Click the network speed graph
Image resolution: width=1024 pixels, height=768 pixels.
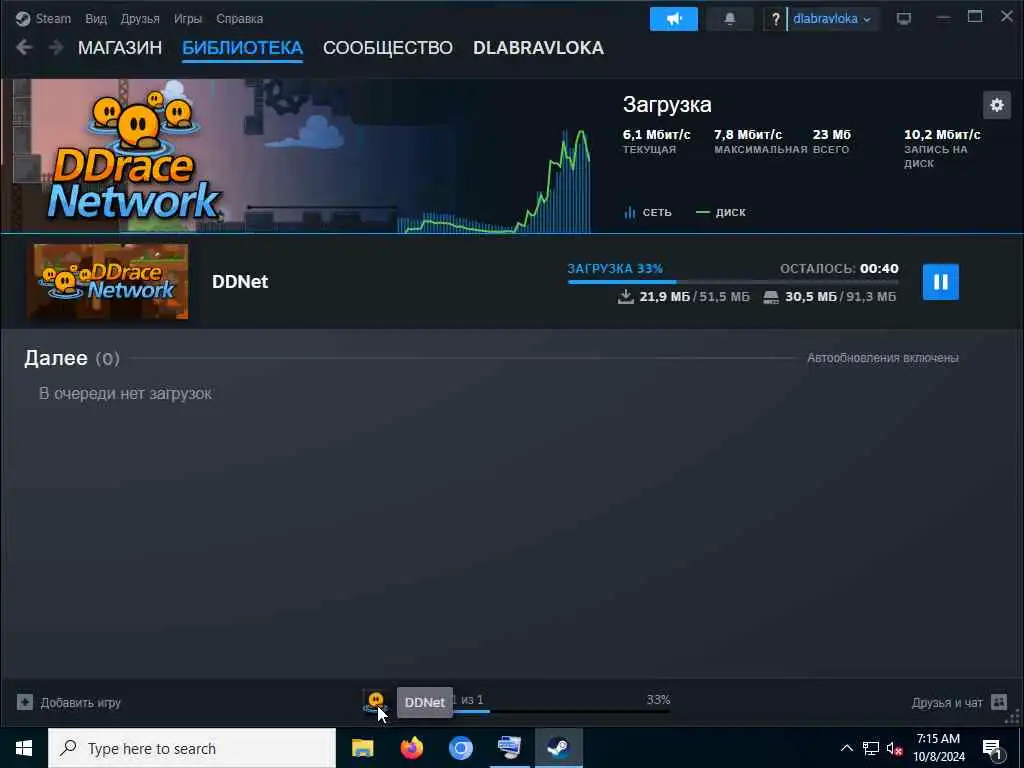[495, 181]
